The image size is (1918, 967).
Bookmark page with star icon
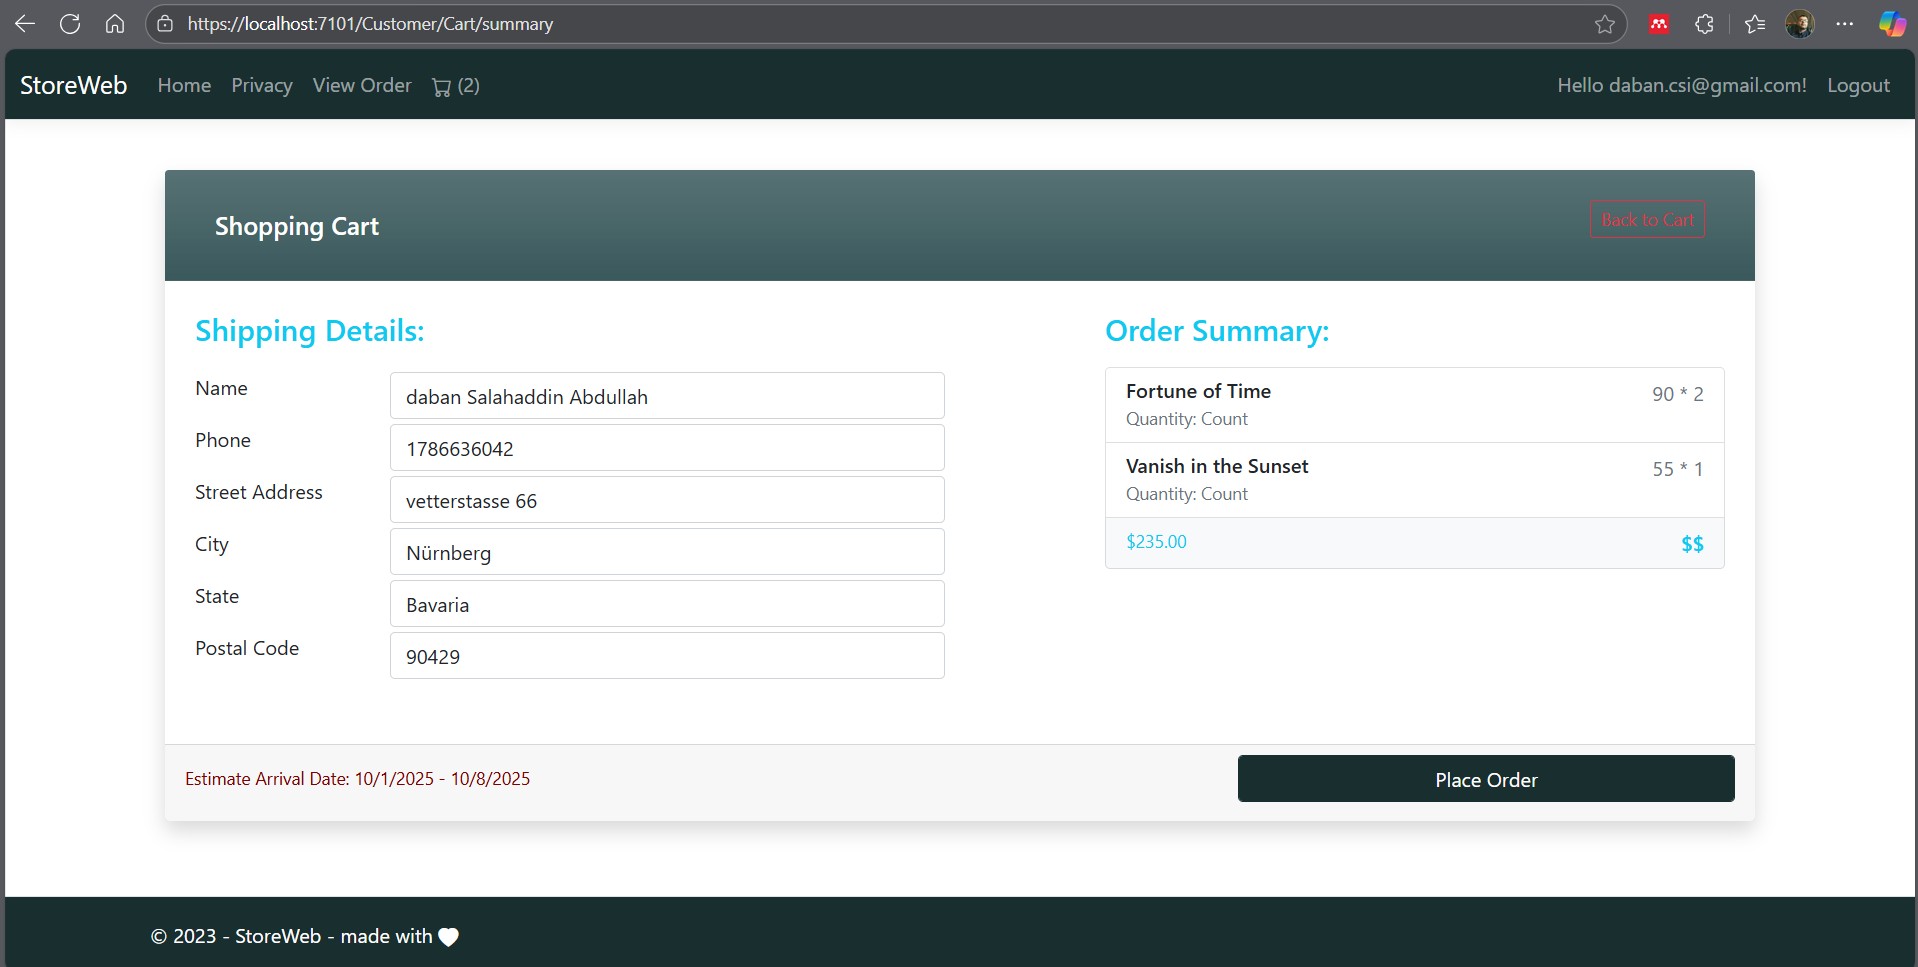coord(1604,24)
